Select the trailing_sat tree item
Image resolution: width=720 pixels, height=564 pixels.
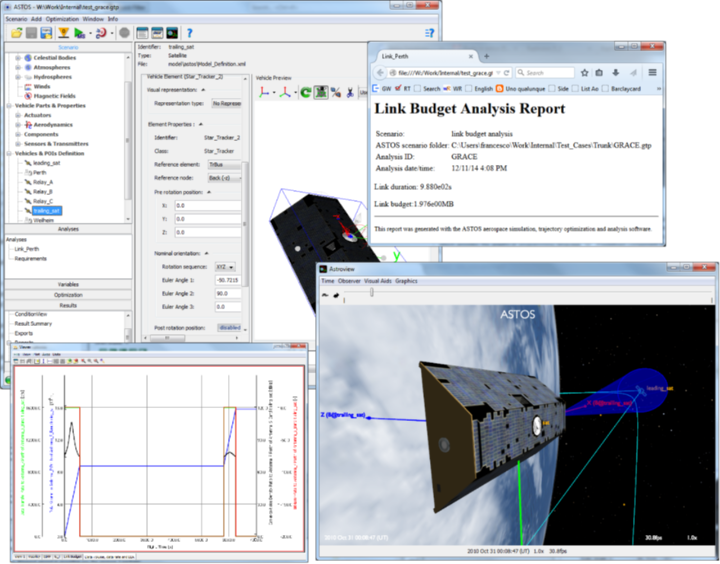click(x=46, y=211)
